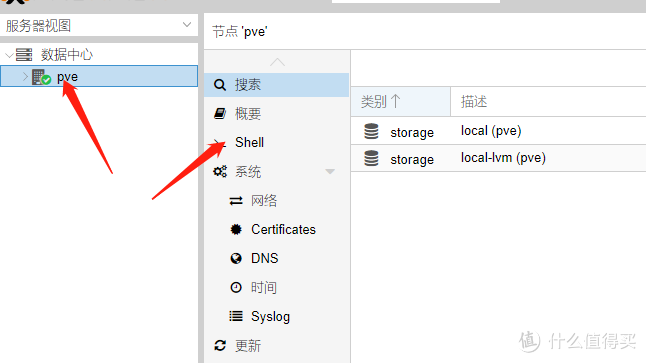
Task: Click the Certificates badge icon
Action: point(236,230)
